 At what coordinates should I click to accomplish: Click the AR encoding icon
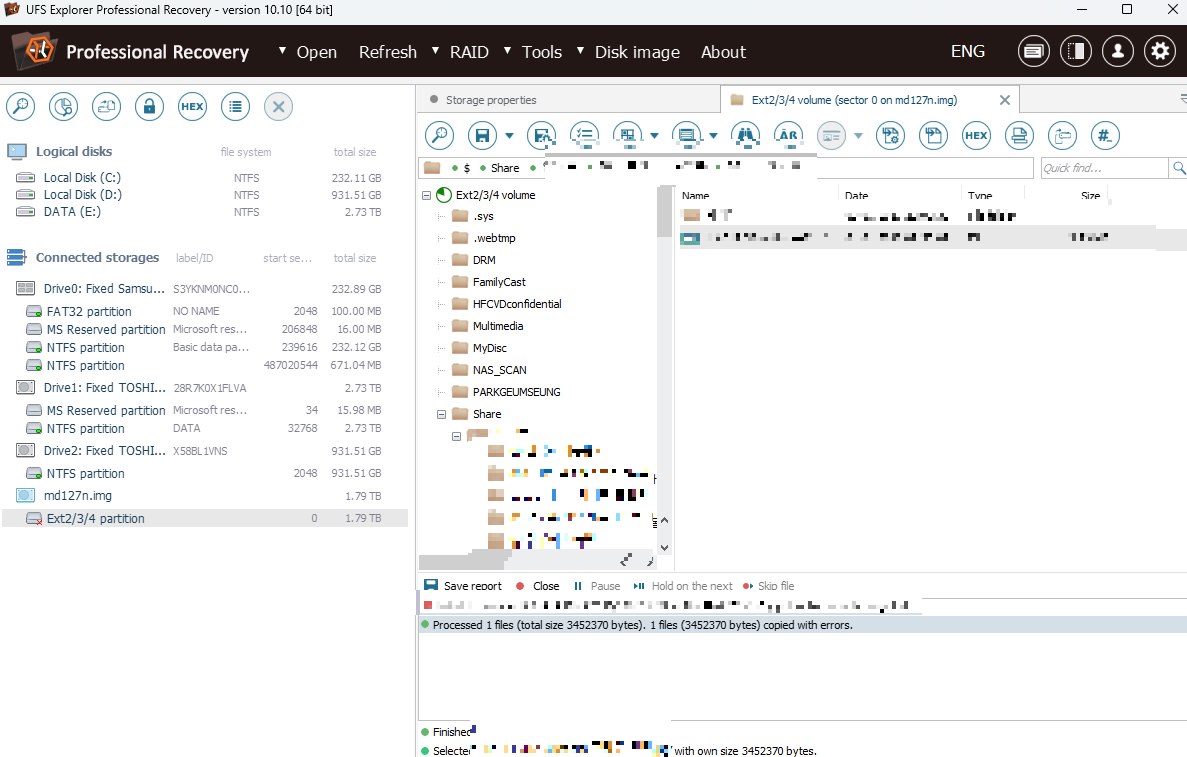tap(788, 136)
